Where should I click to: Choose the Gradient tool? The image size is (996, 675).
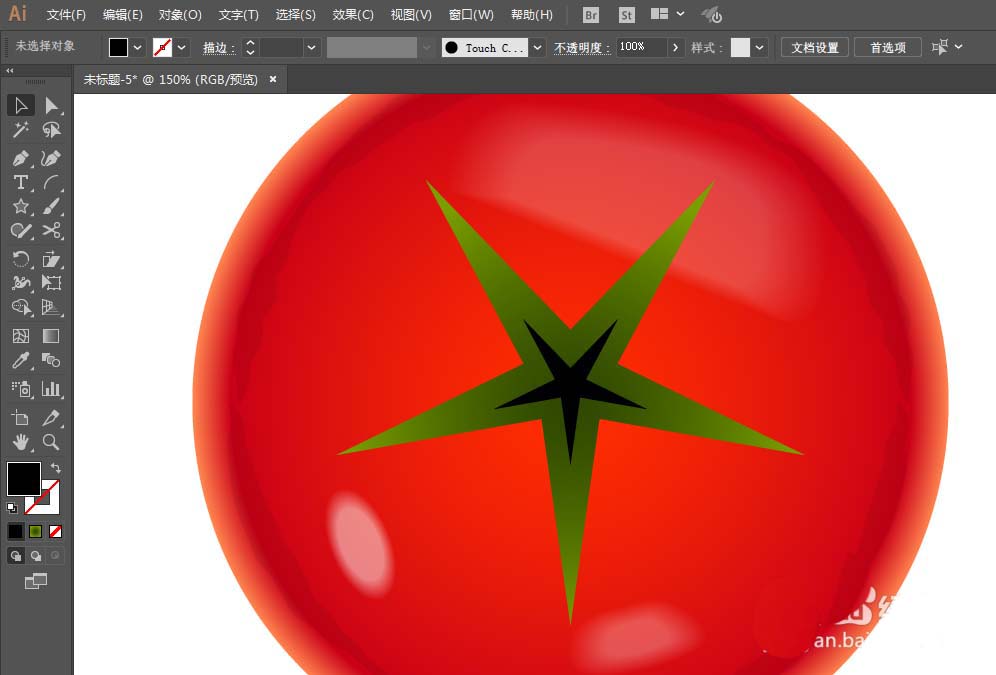pos(51,336)
